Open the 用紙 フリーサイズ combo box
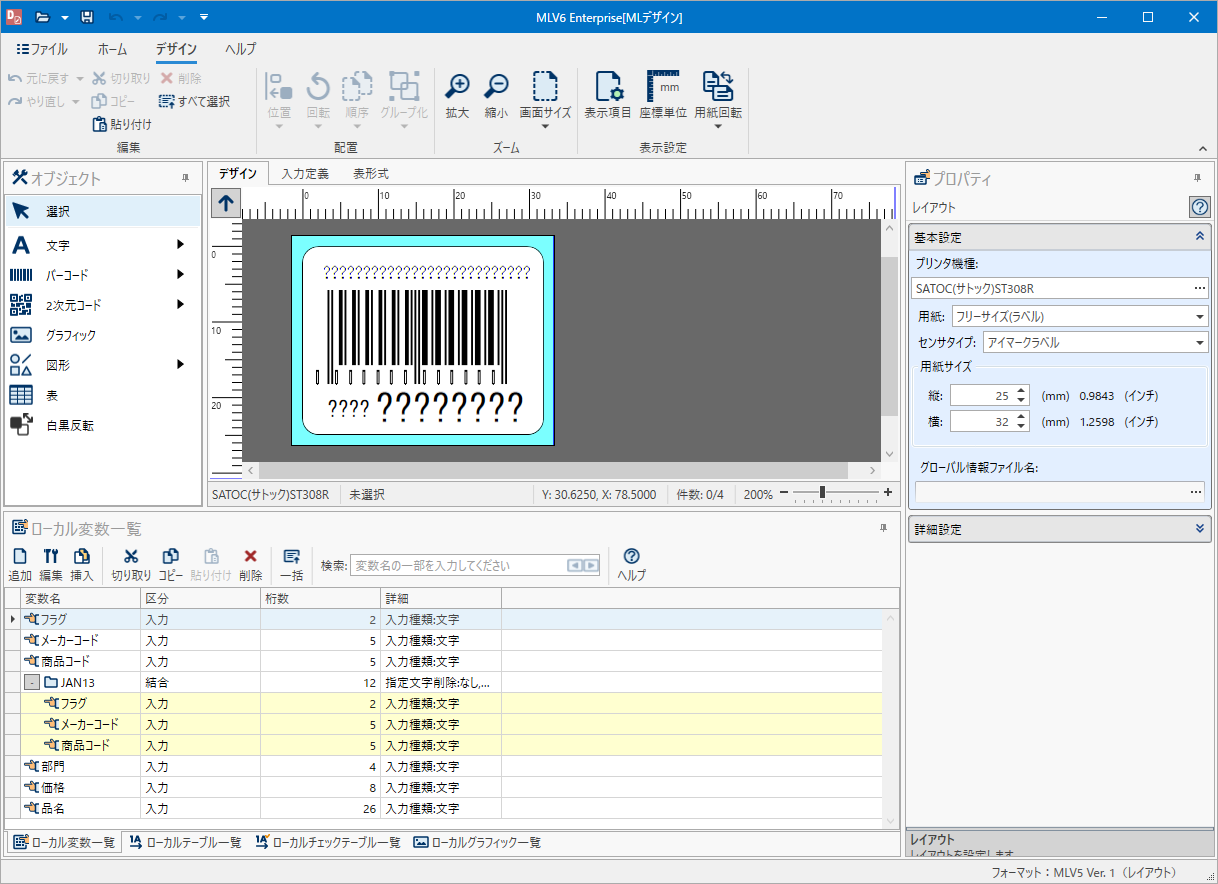The width and height of the screenshot is (1218, 884). point(1080,316)
